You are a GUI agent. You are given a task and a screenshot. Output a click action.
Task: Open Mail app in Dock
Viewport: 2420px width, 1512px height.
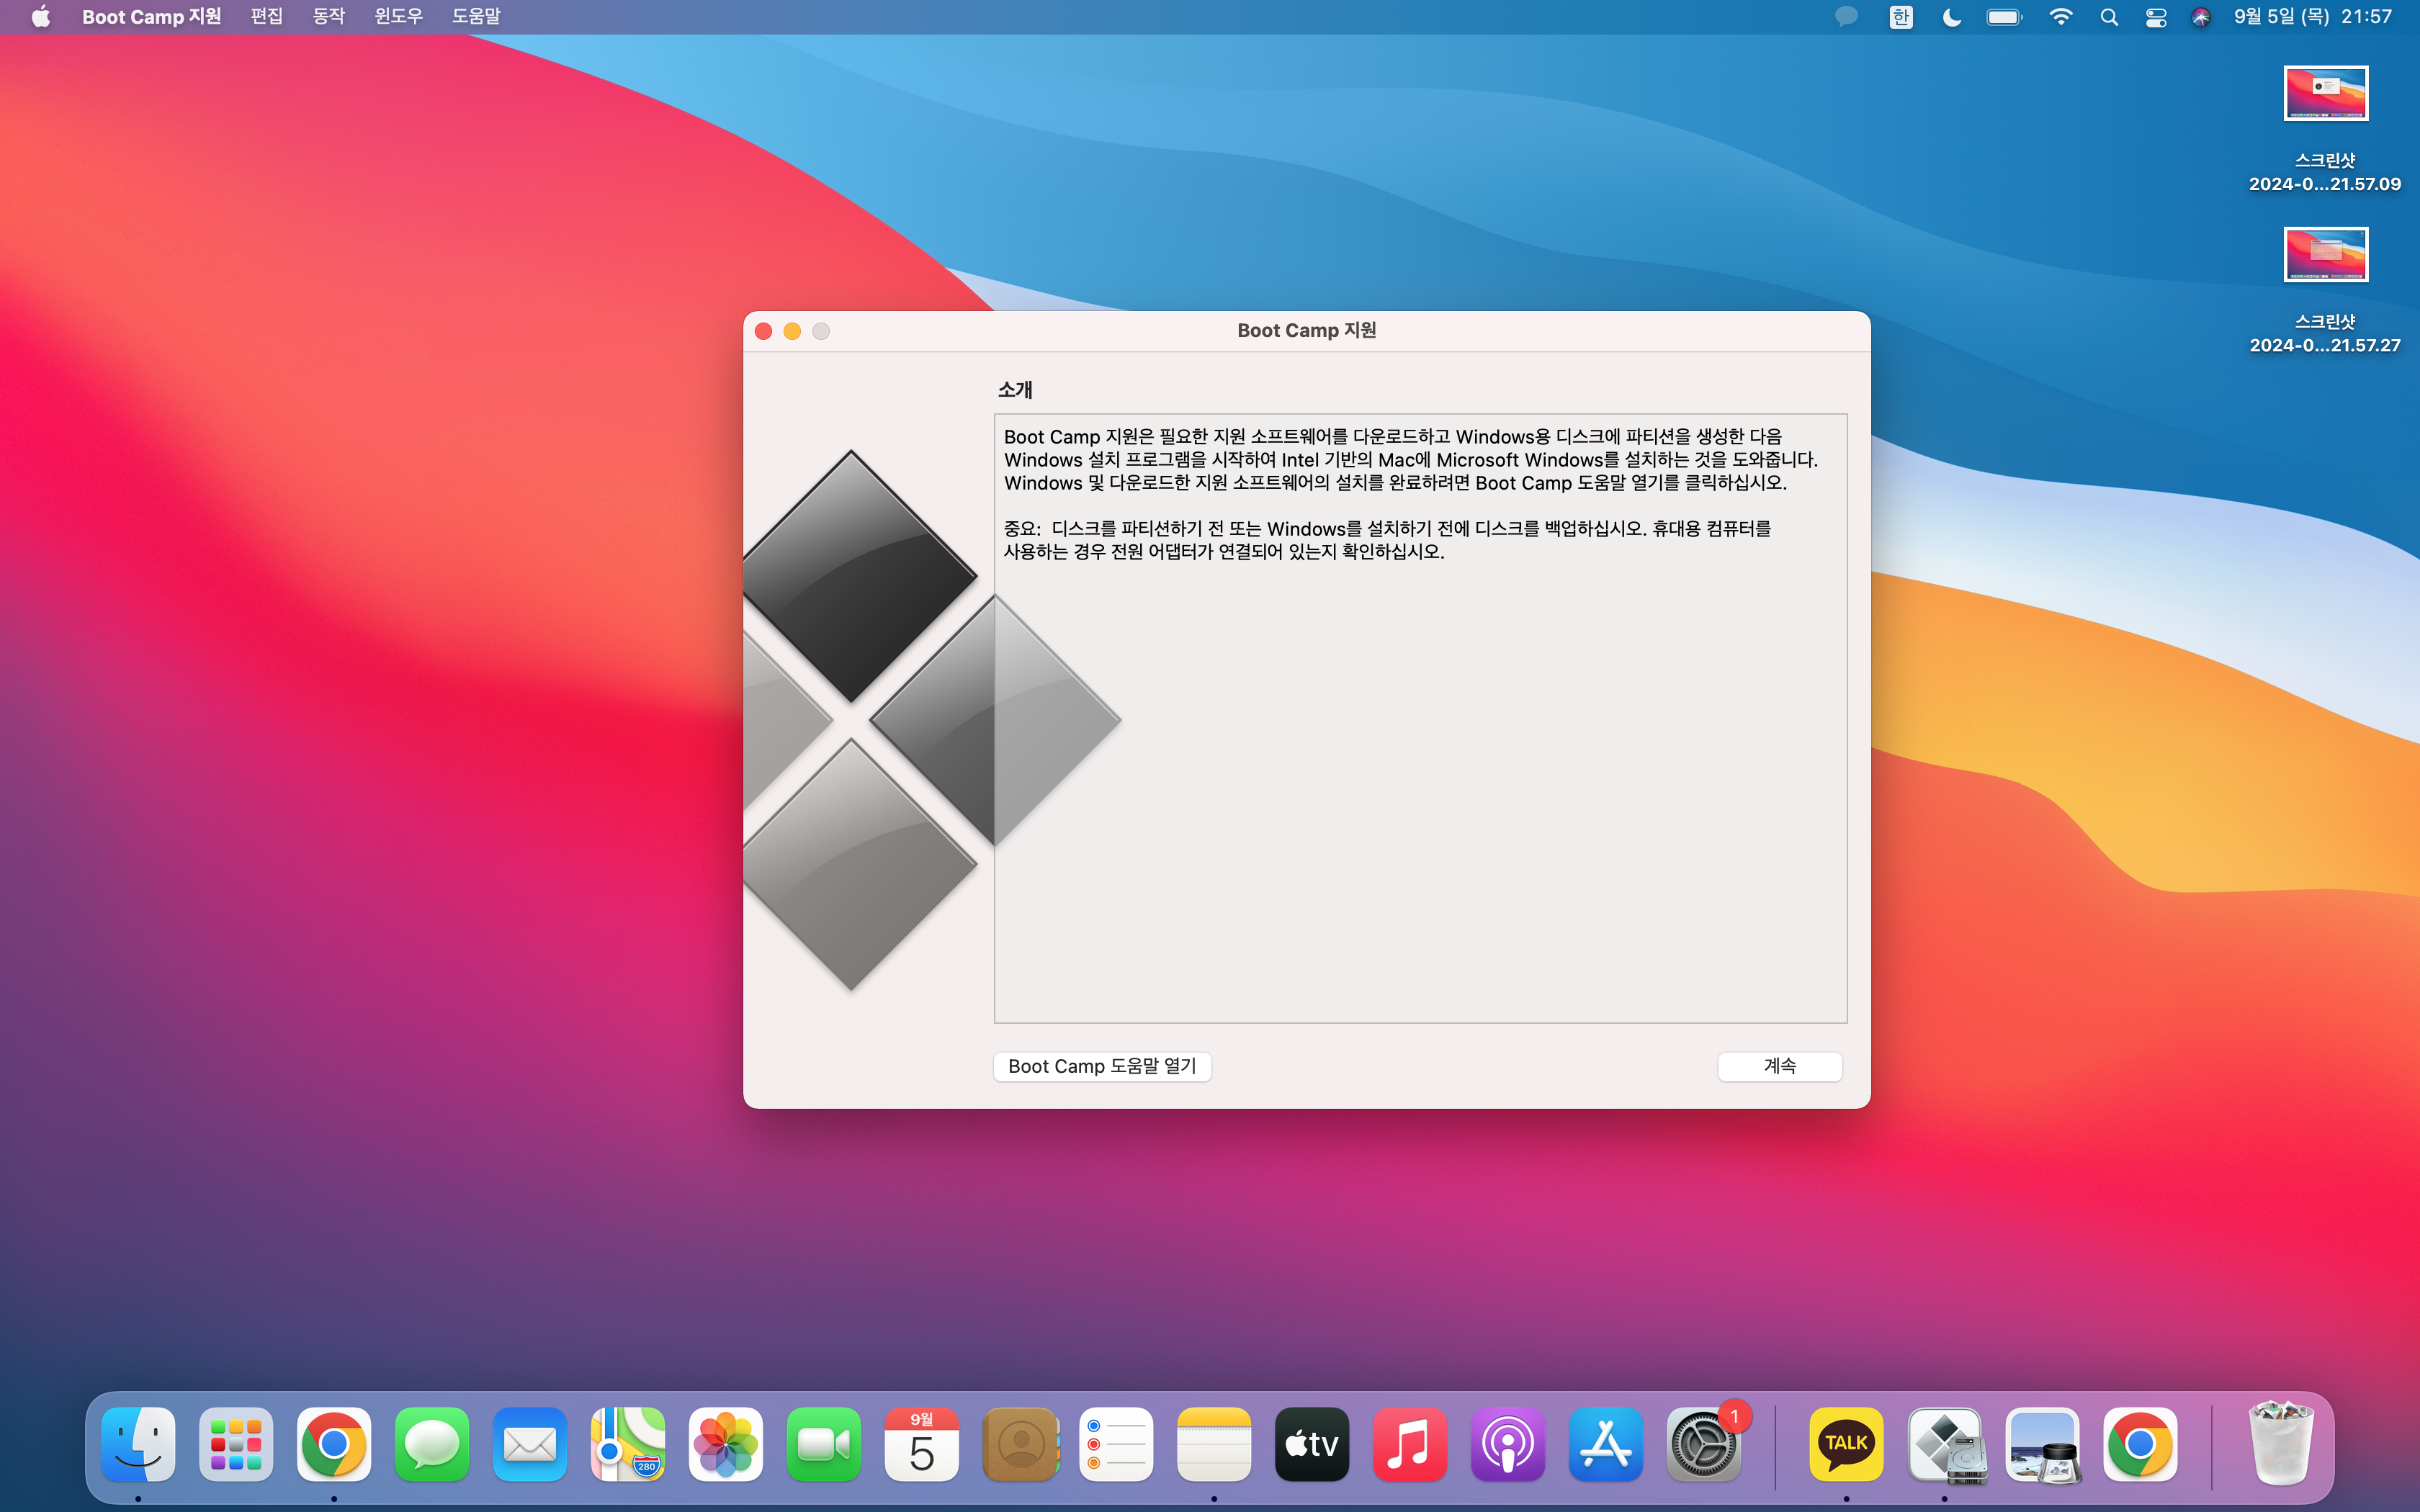[530, 1444]
